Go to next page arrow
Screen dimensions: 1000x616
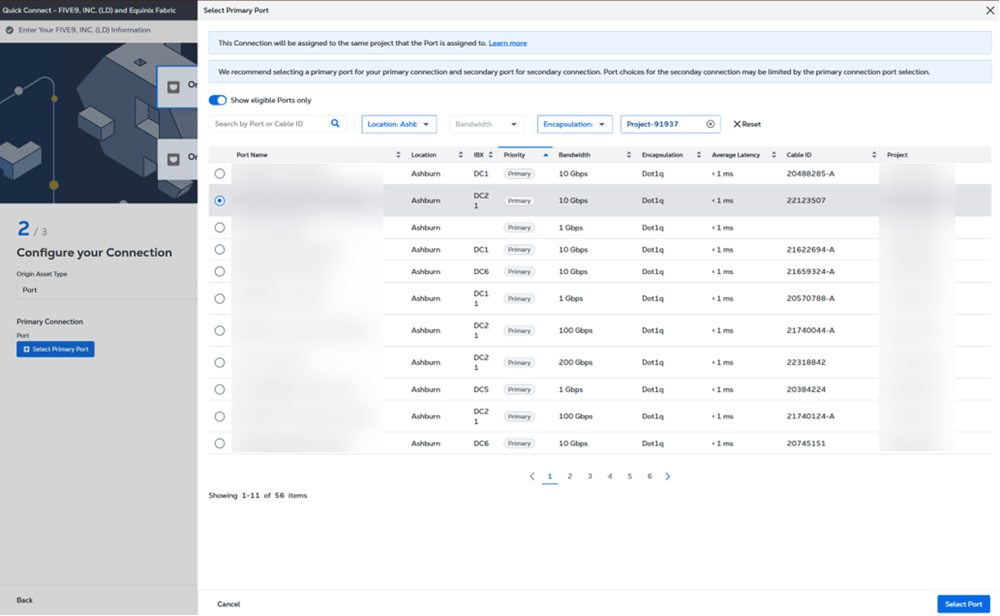coord(668,476)
